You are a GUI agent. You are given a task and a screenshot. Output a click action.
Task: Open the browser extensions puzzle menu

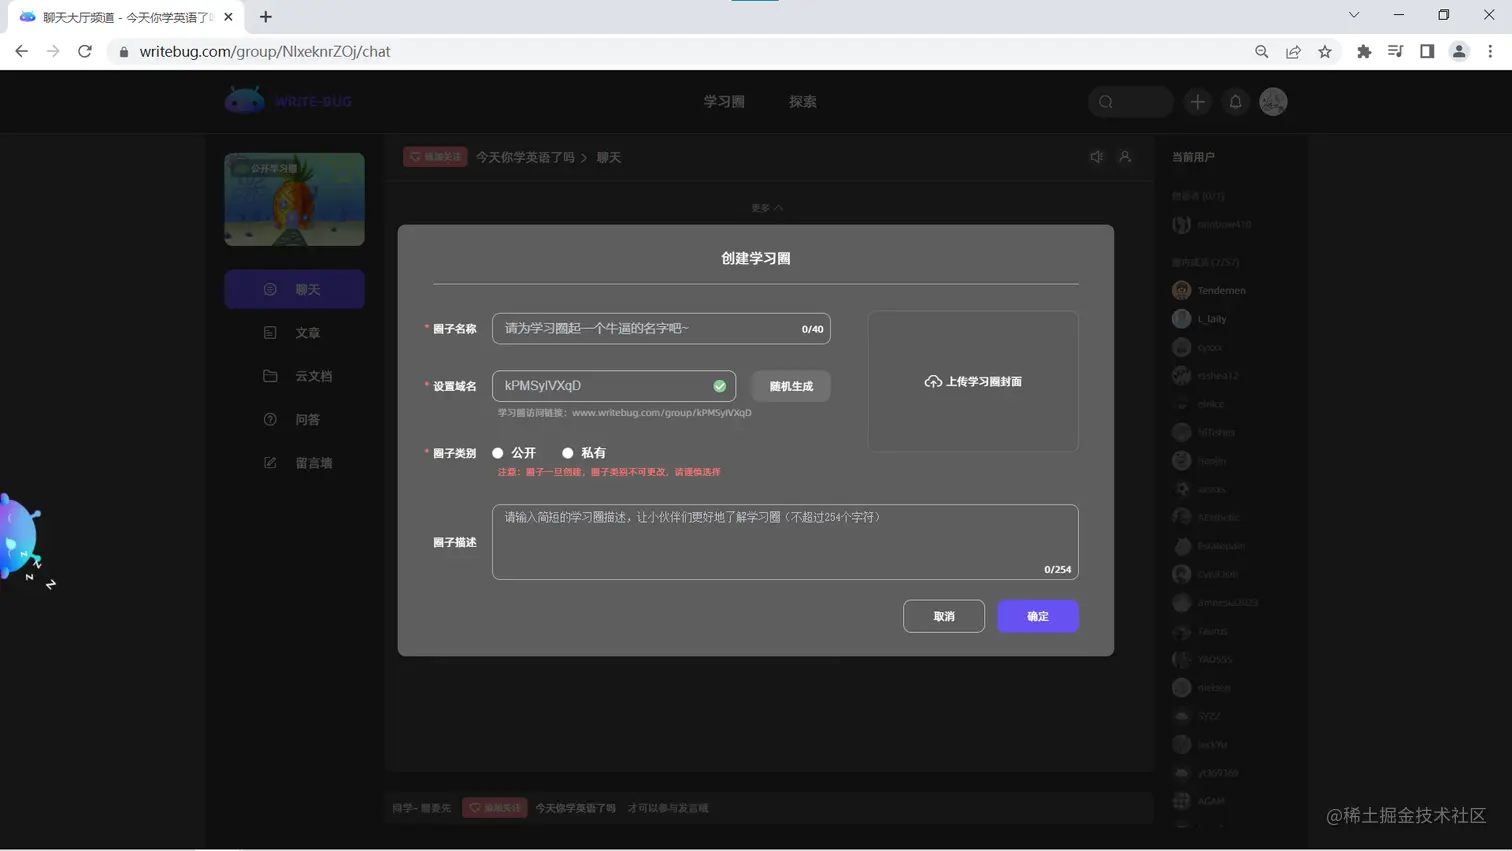1363,51
